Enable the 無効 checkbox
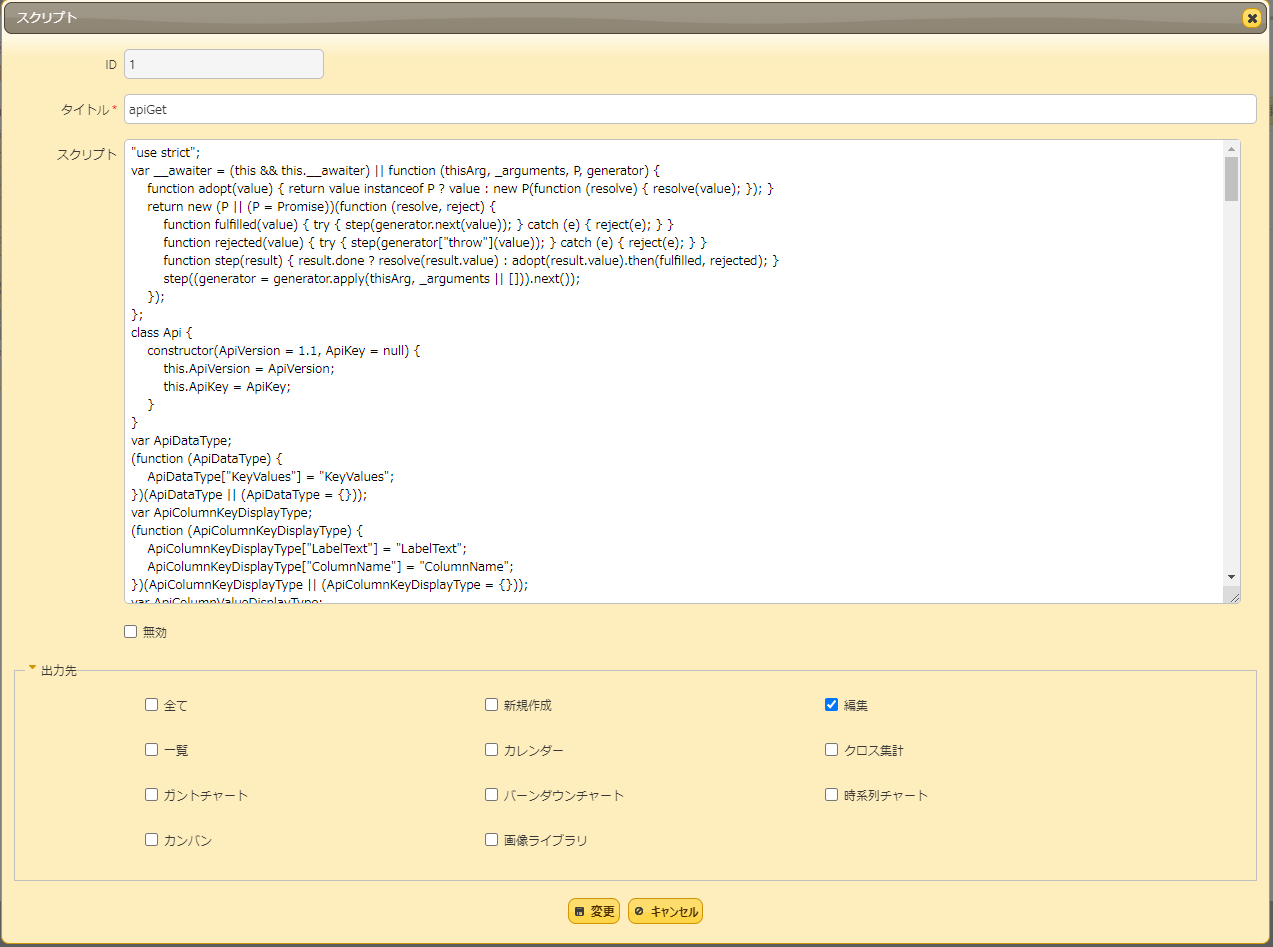The image size is (1273, 947). pyautogui.click(x=130, y=631)
